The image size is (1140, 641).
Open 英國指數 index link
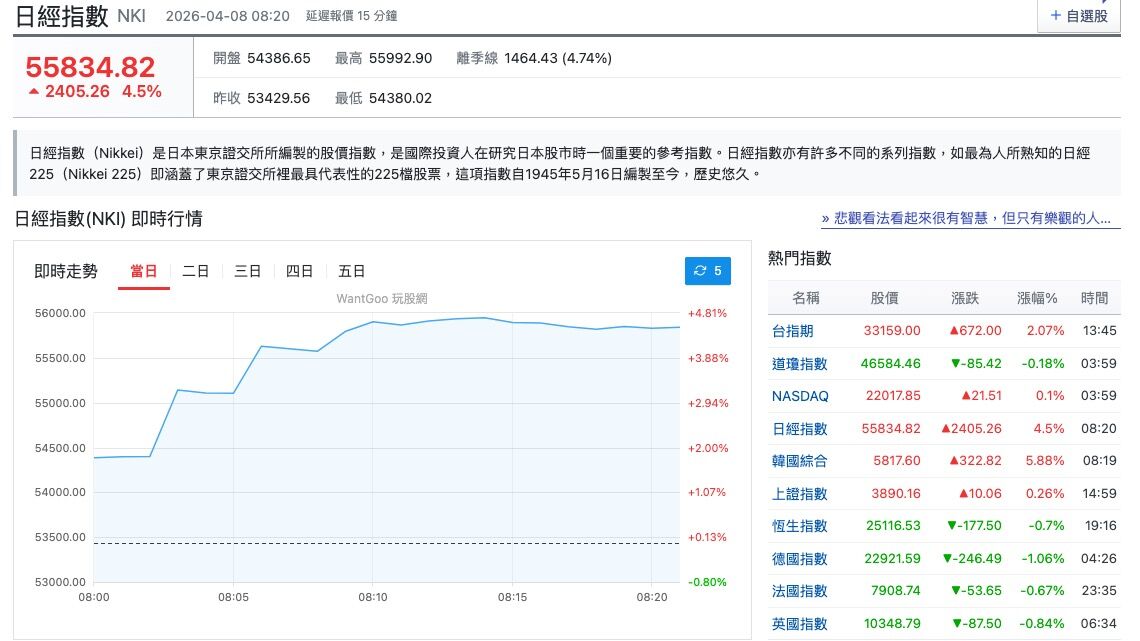click(x=799, y=624)
